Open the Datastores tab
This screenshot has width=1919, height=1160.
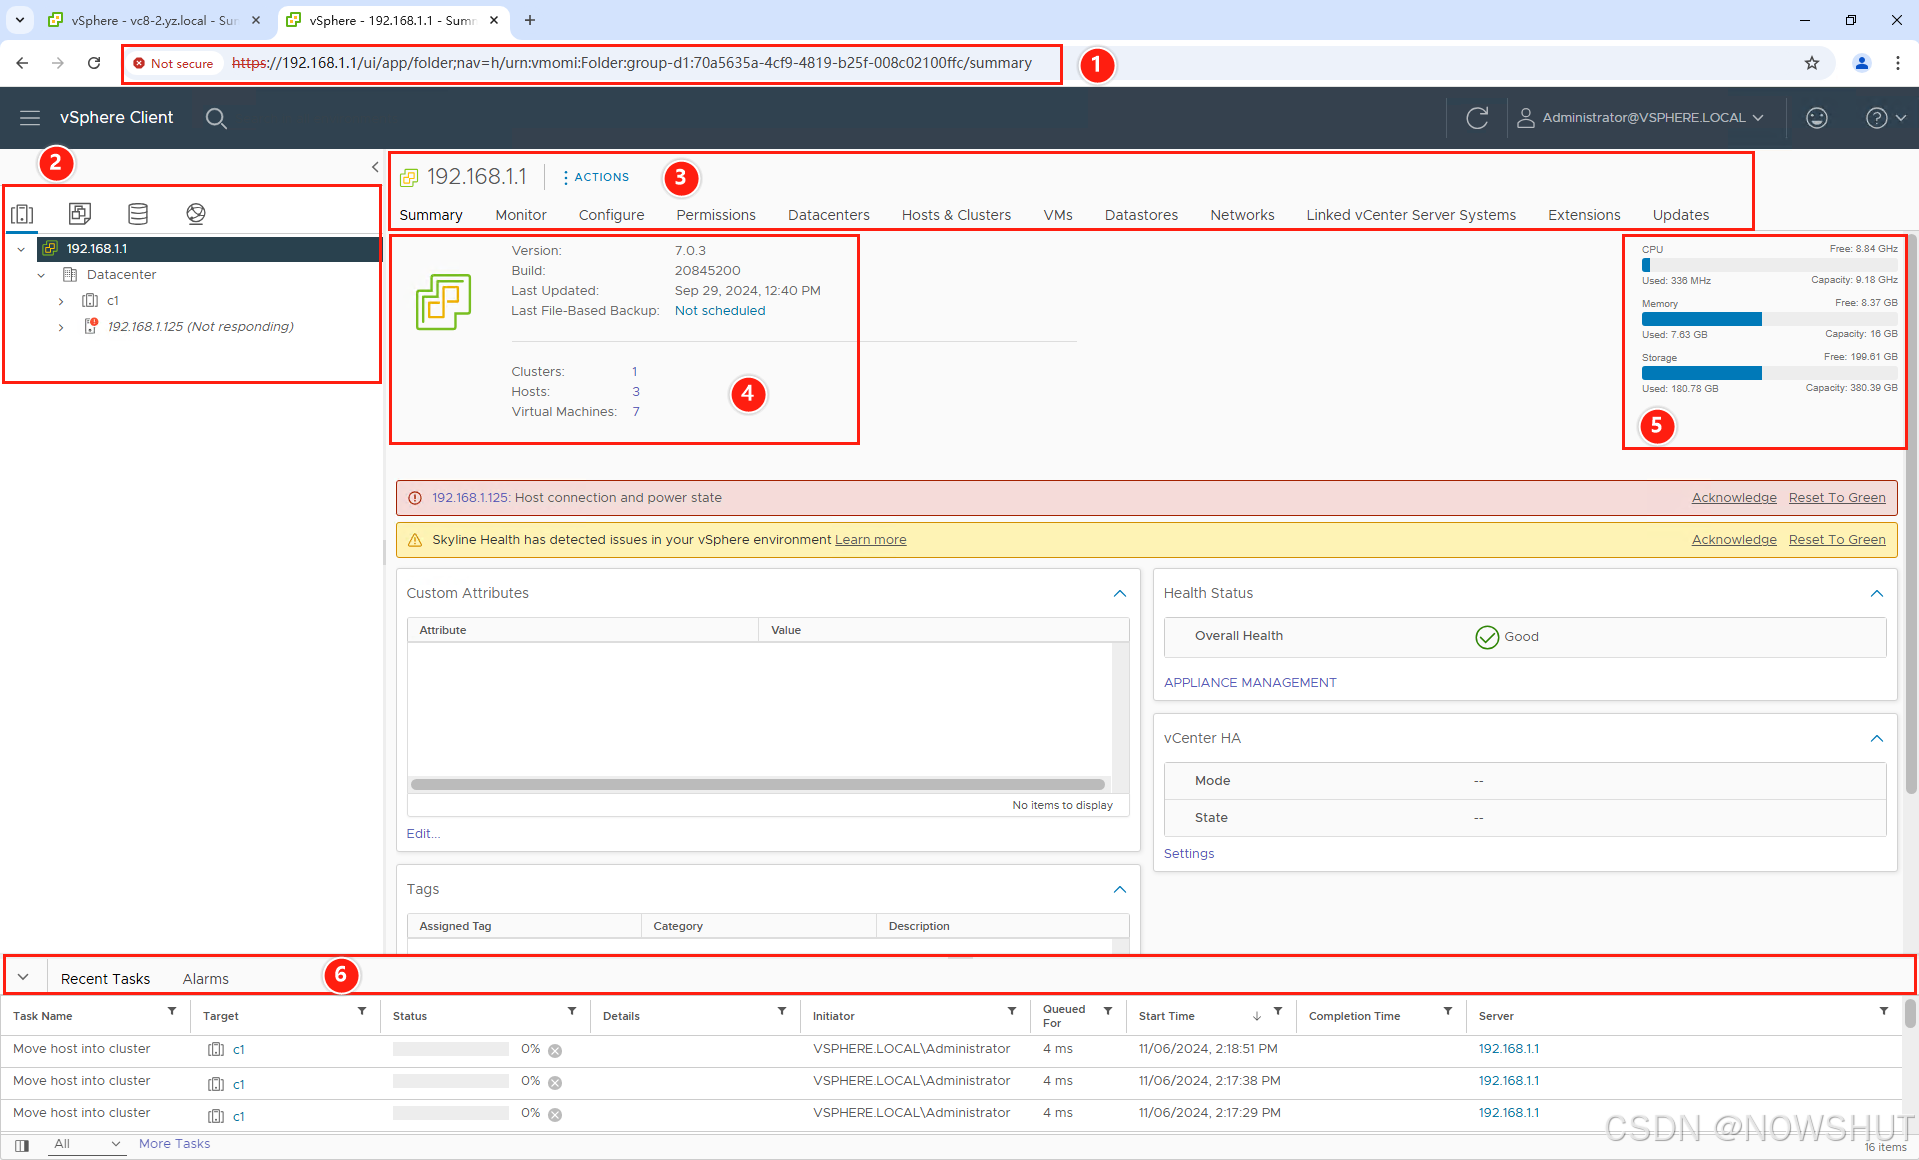point(1141,215)
